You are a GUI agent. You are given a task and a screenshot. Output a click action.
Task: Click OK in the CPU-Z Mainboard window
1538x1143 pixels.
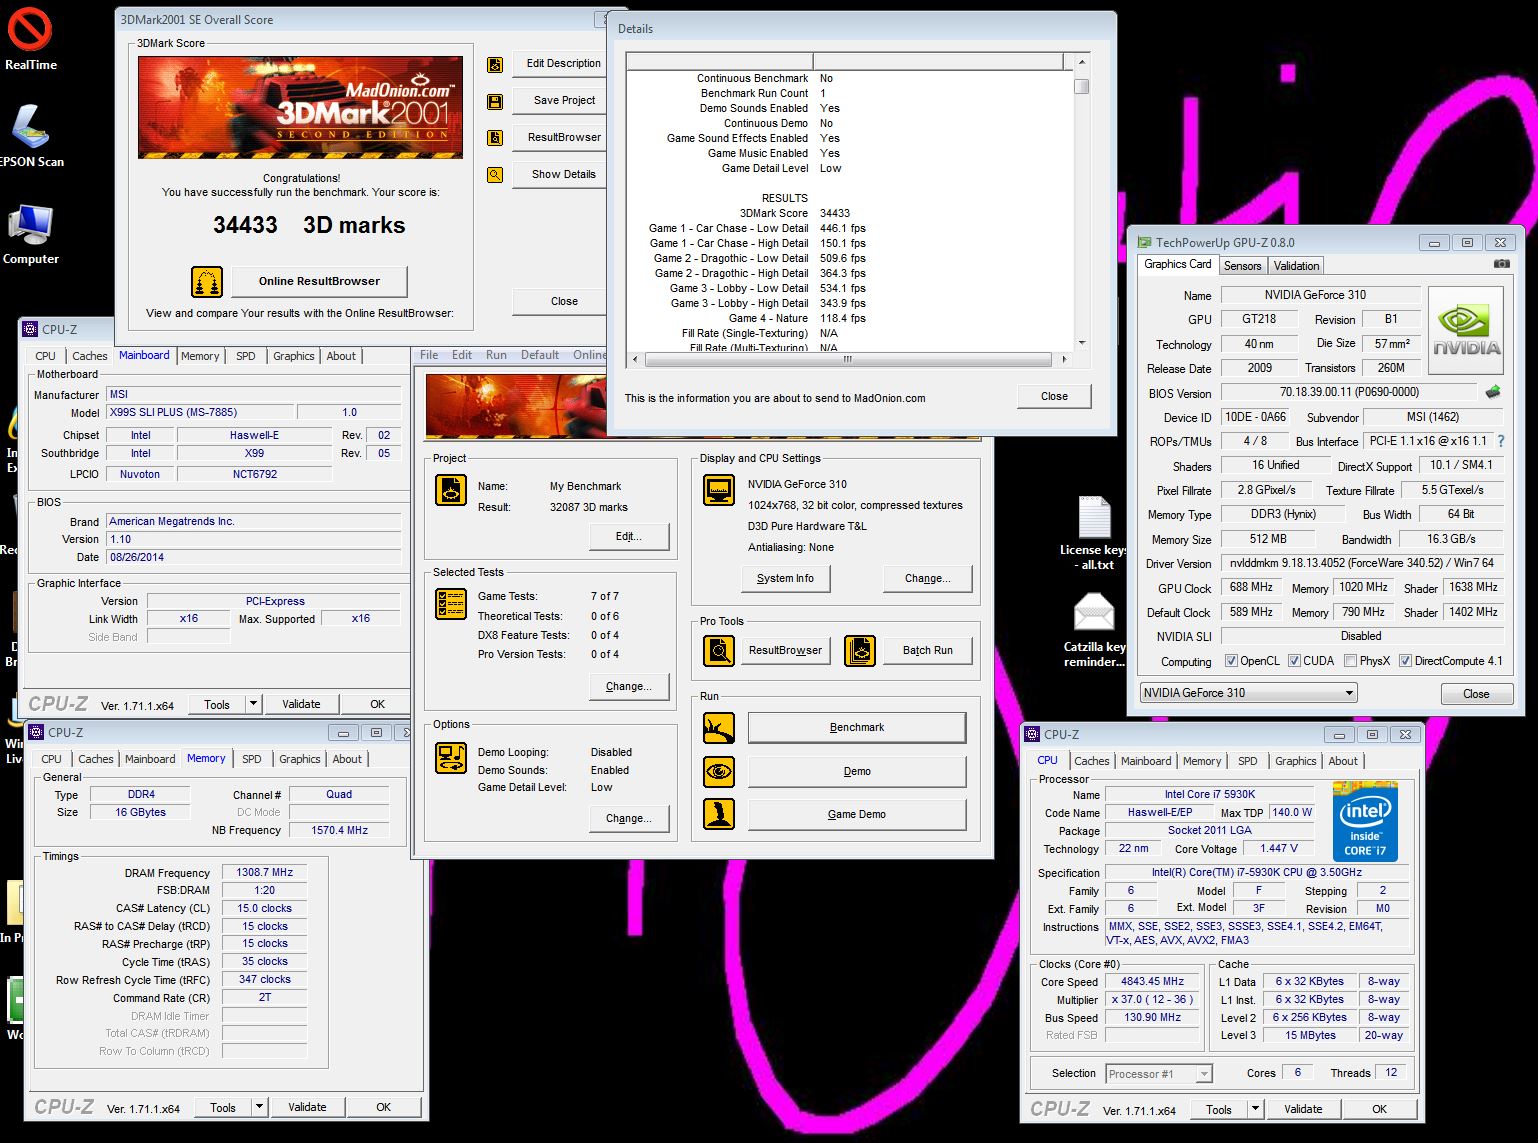(x=377, y=704)
